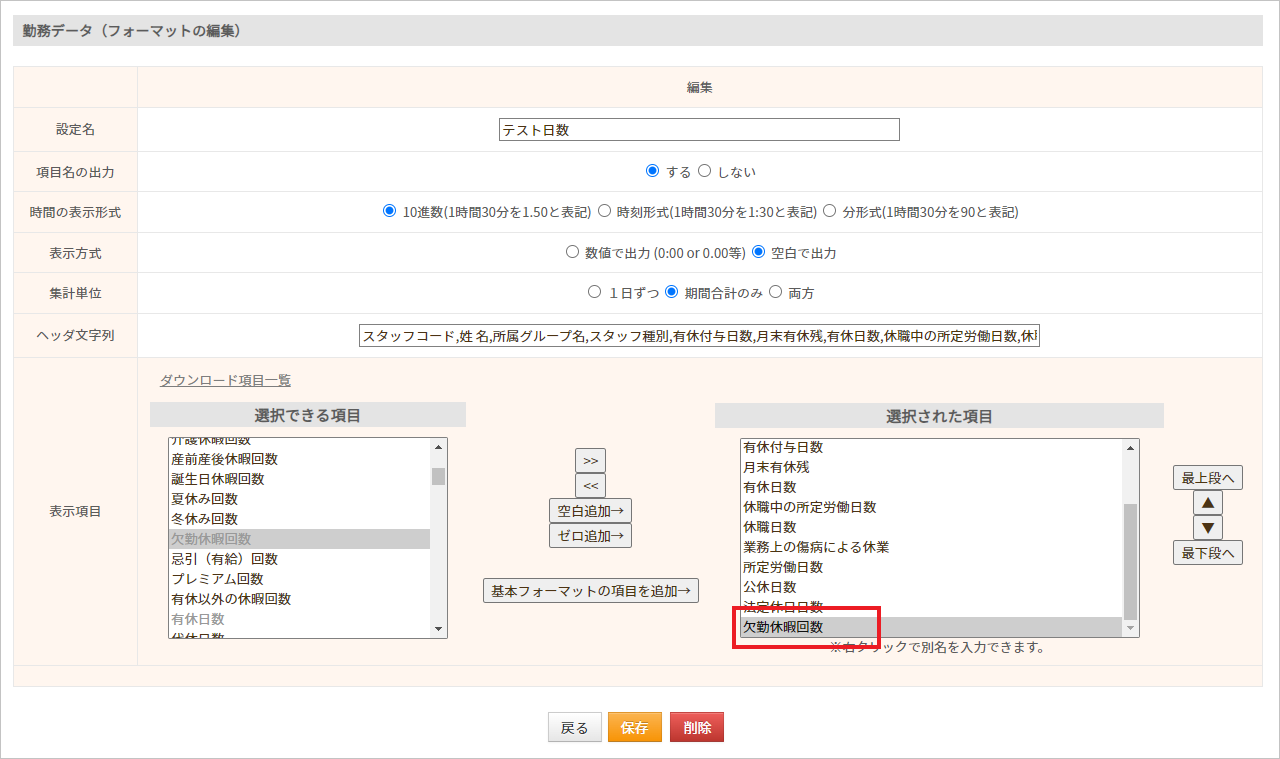Select １日ずつ aggregation unit
Viewport: 1280px width, 759px height.
[x=594, y=293]
